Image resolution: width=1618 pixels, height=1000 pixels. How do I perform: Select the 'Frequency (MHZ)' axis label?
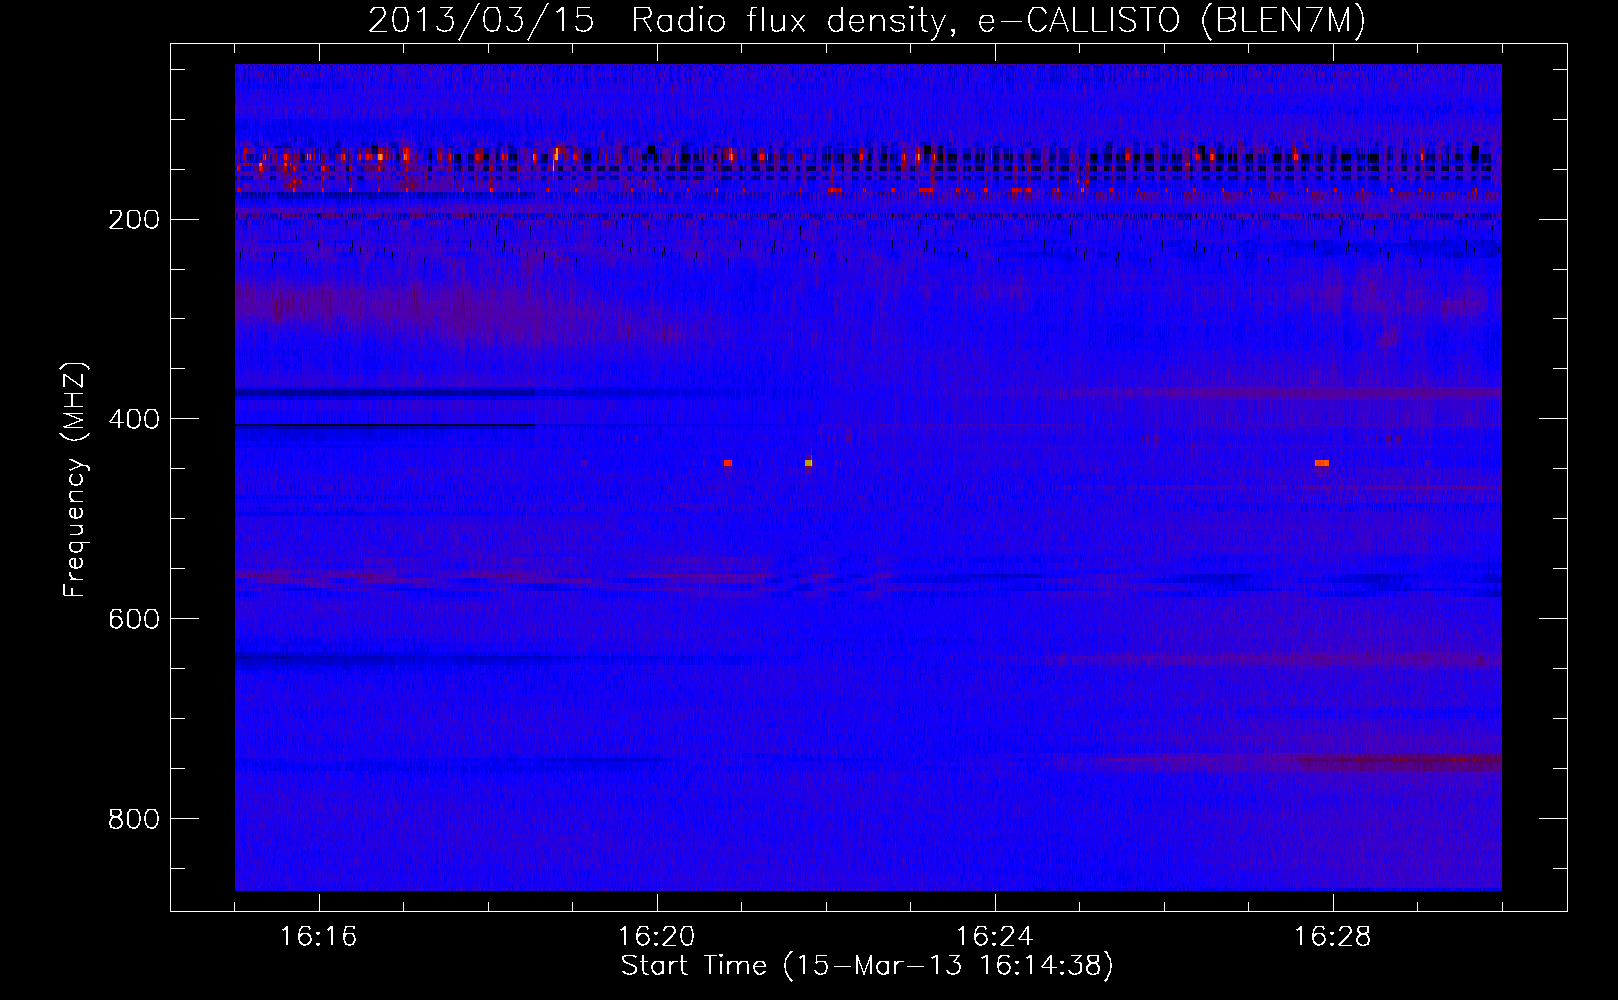point(75,479)
